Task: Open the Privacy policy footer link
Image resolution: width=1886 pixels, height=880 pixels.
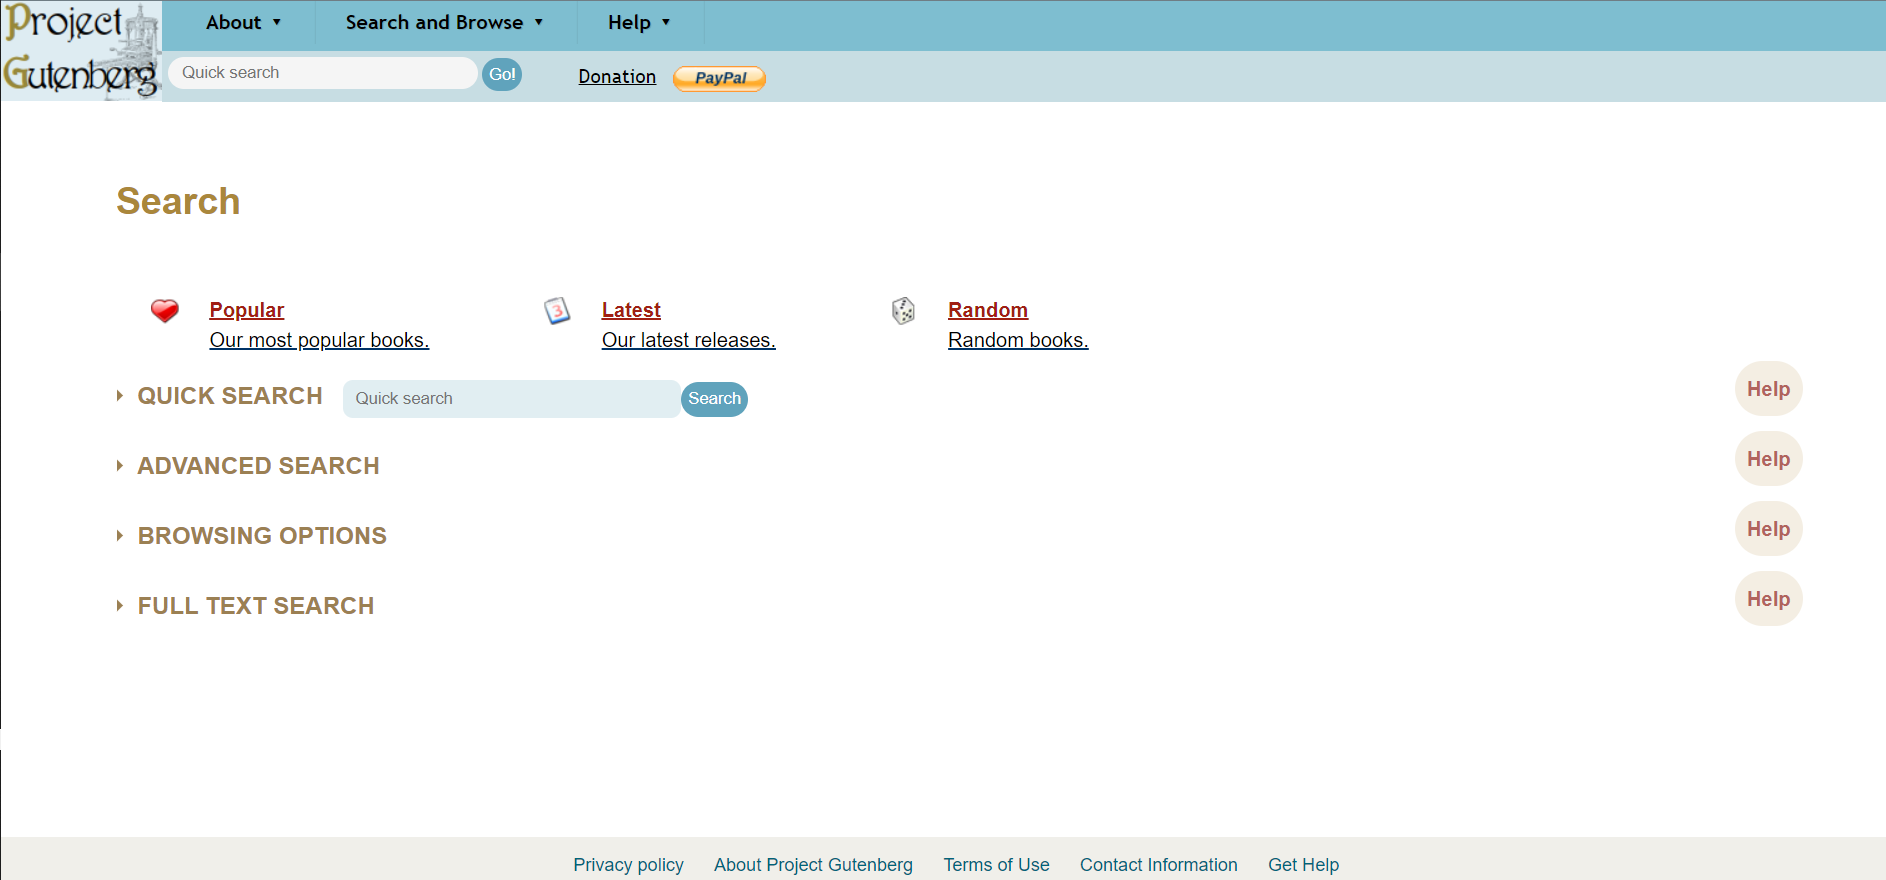Action: tap(628, 865)
